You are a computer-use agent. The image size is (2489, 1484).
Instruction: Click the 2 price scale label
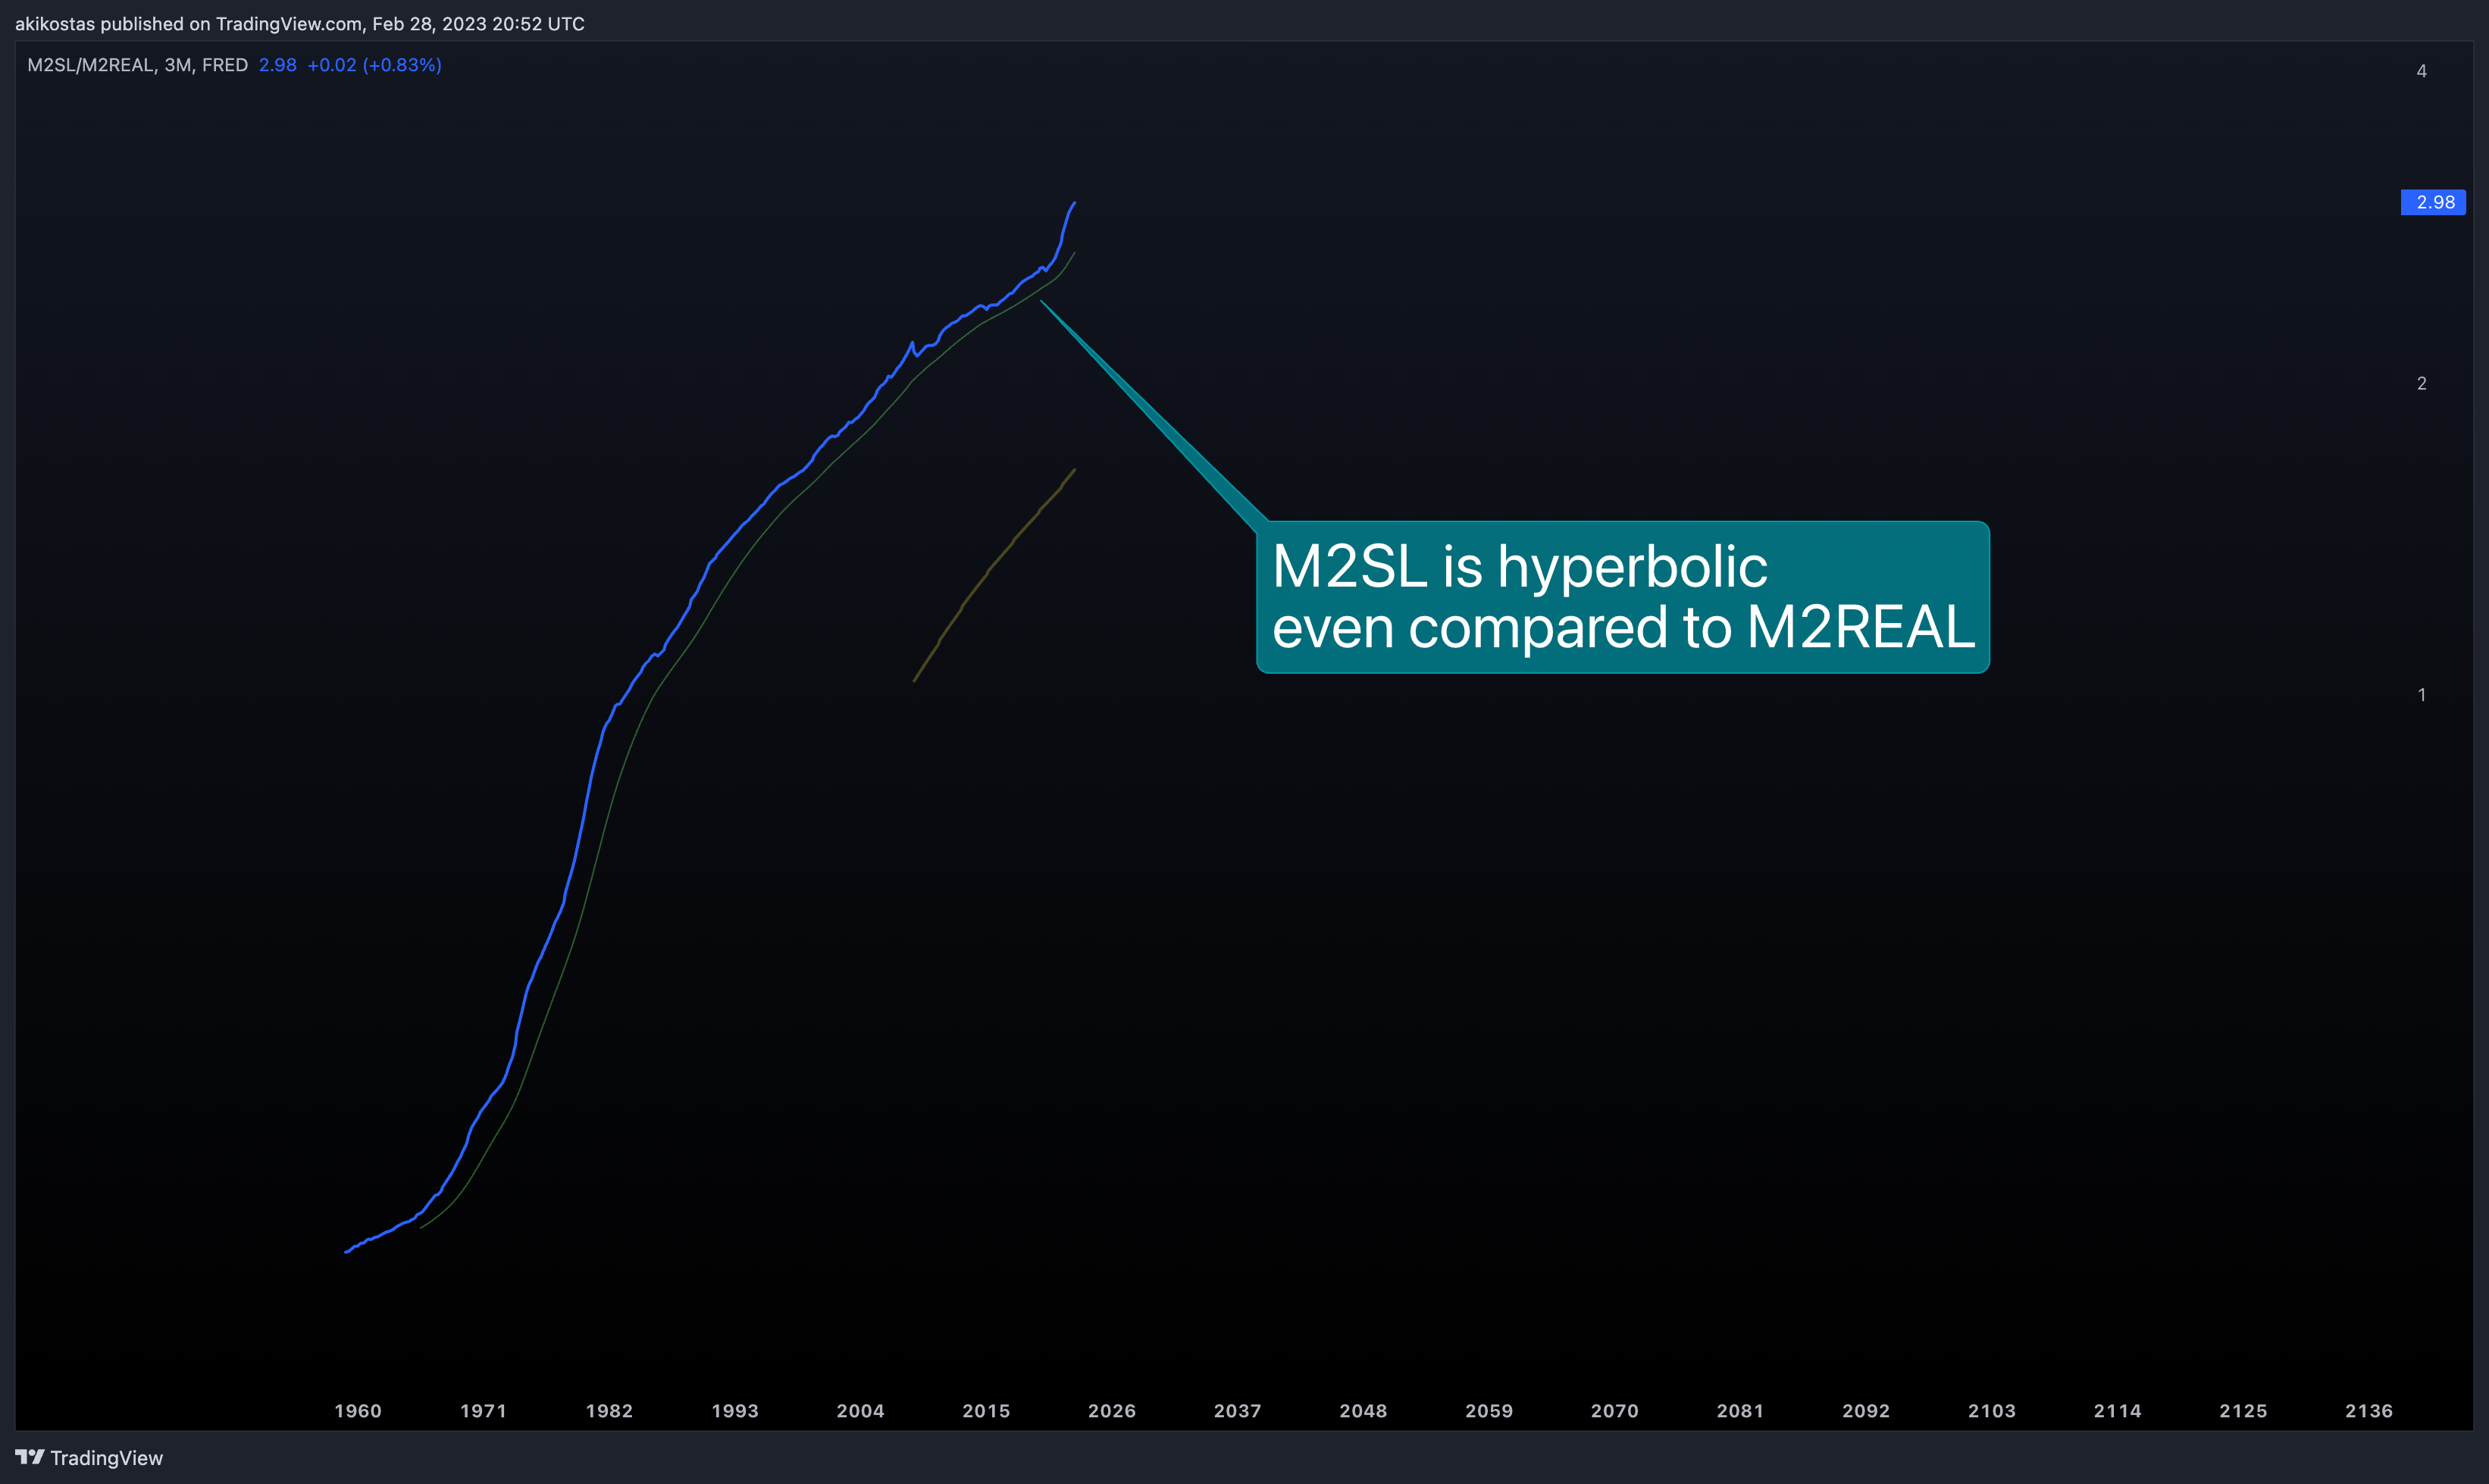(x=2422, y=383)
